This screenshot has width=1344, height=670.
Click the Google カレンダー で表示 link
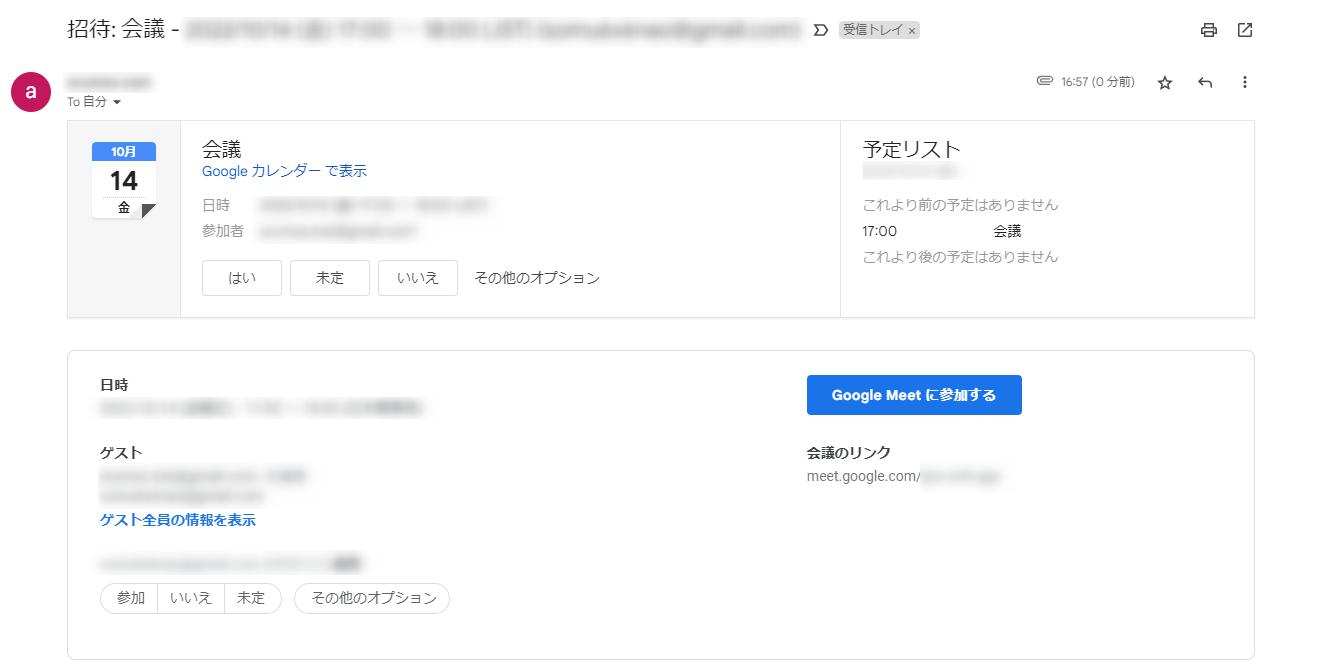point(284,171)
